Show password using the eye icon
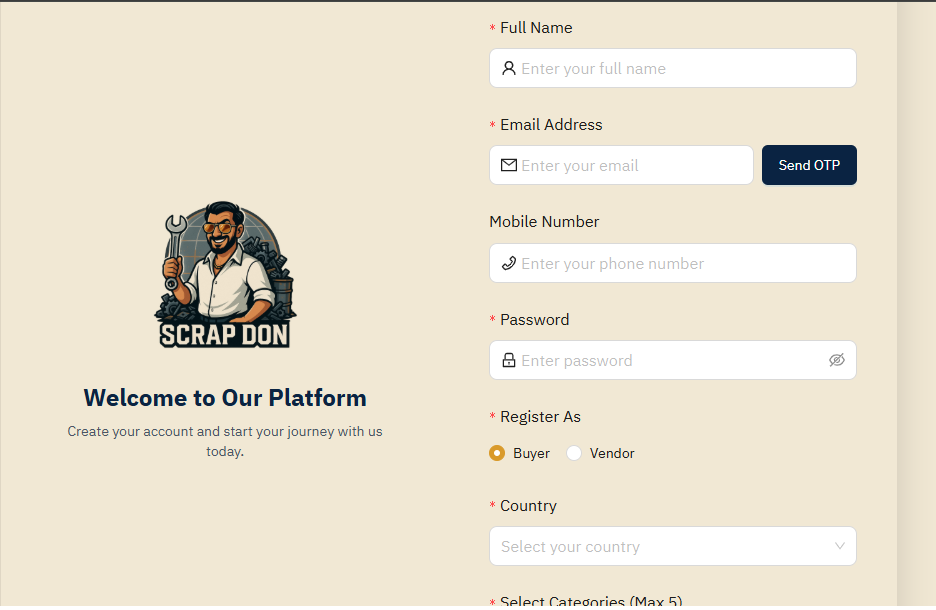 tap(837, 360)
